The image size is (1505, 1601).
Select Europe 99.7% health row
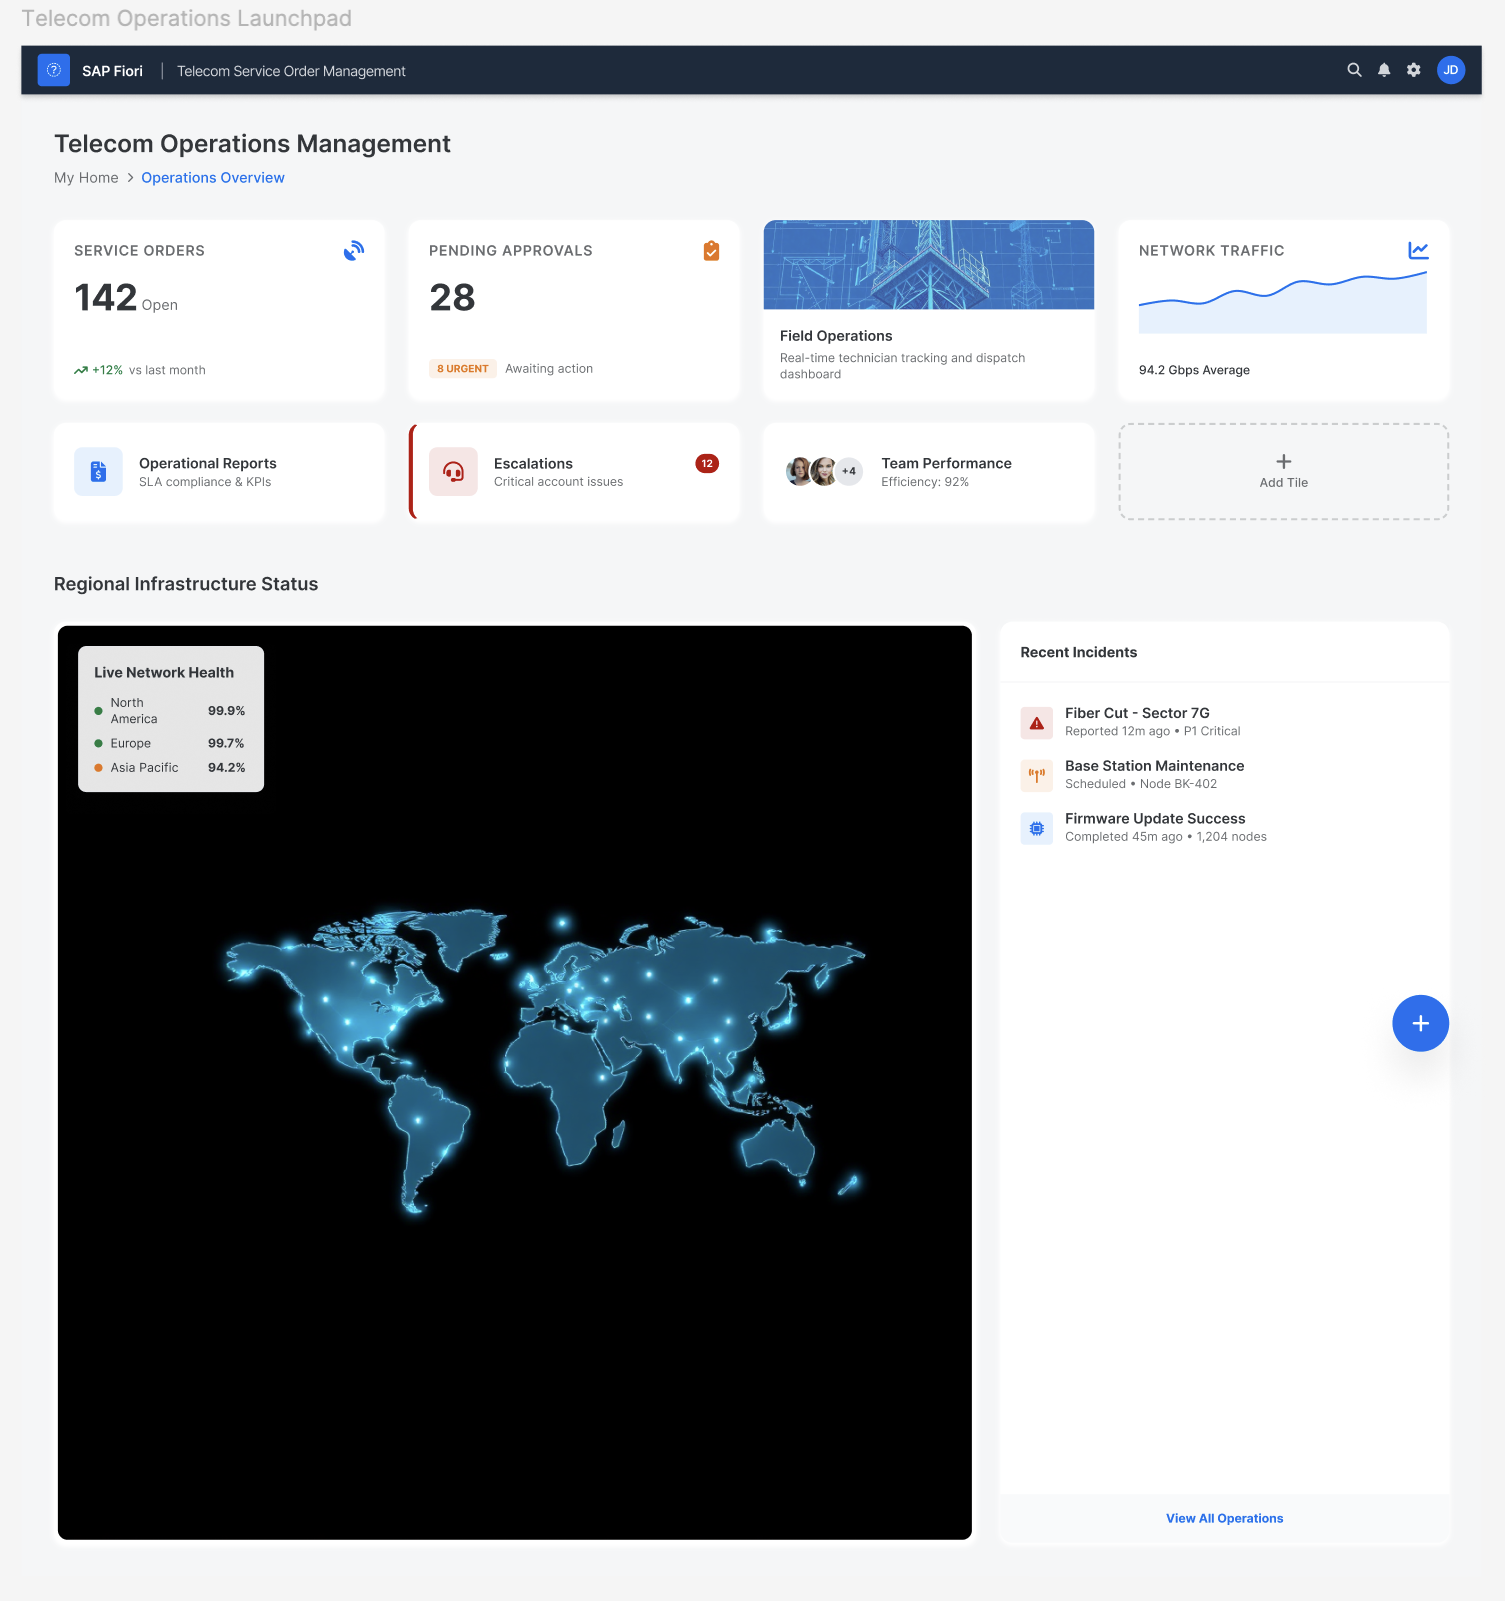pyautogui.click(x=170, y=743)
